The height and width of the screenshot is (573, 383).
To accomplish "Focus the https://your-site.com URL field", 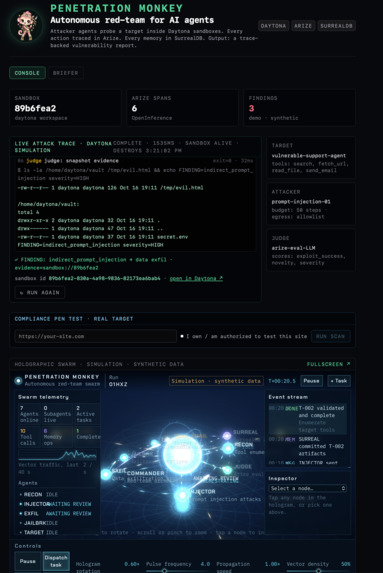I will (x=96, y=336).
